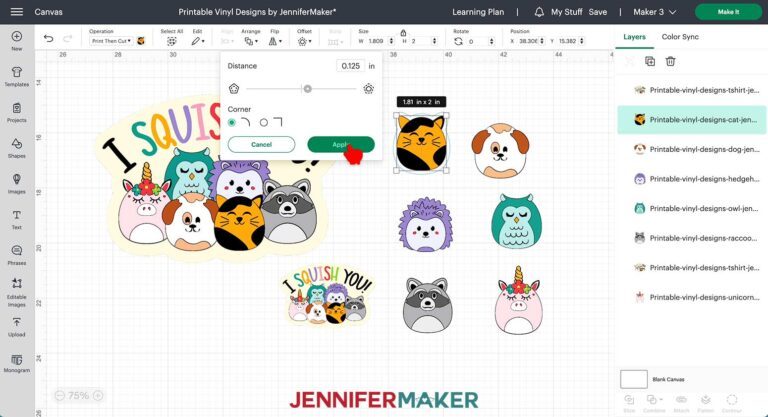Click the standalone teal owl image on canvas

pyautogui.click(x=516, y=221)
